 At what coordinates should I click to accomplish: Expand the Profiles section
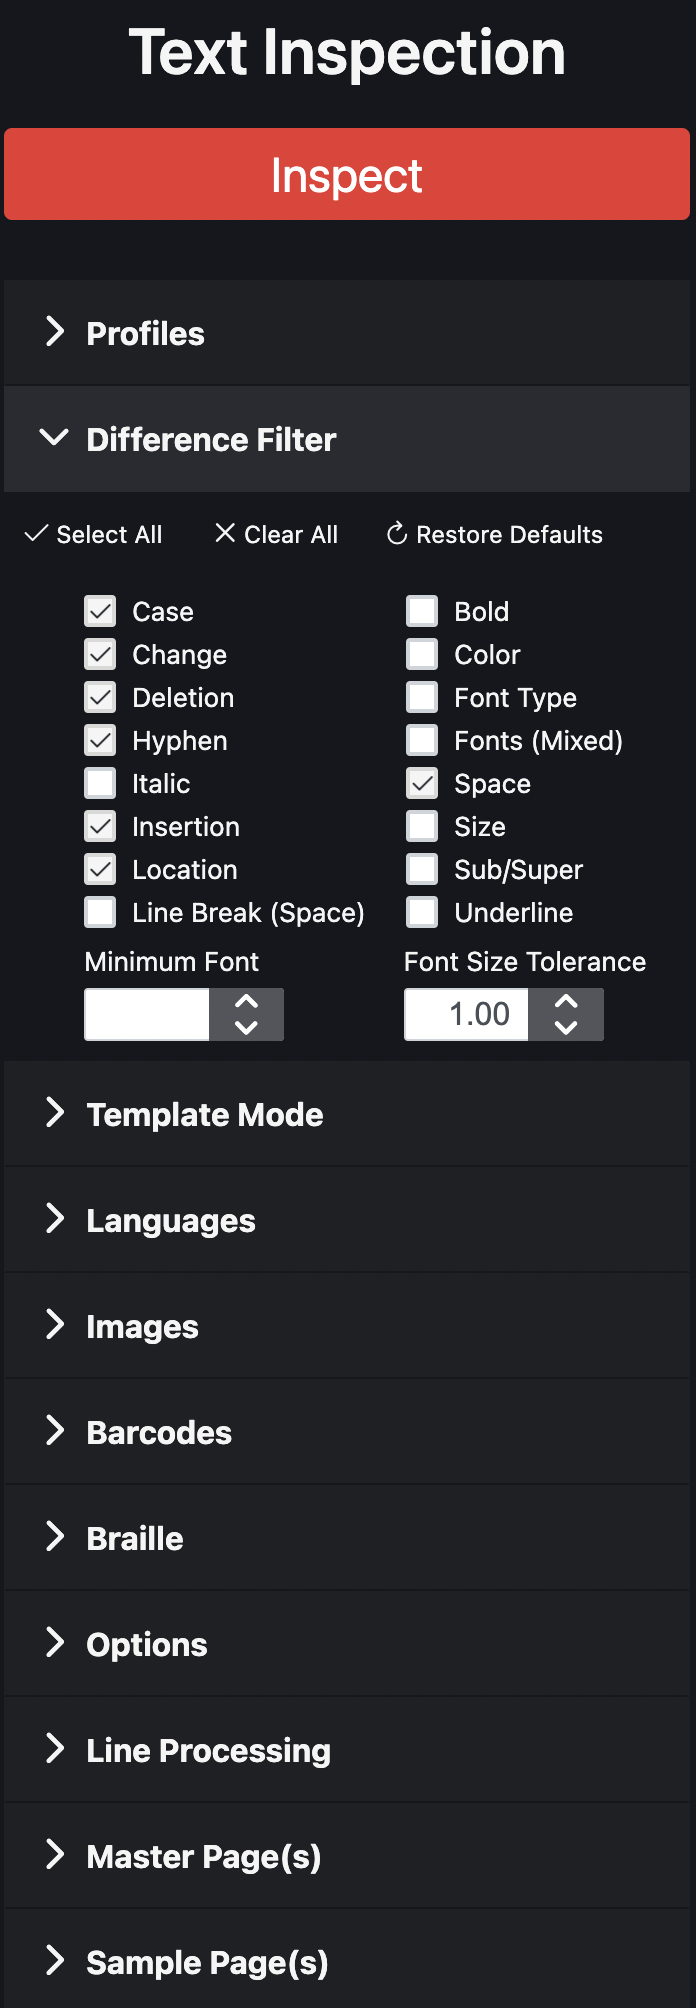point(145,333)
